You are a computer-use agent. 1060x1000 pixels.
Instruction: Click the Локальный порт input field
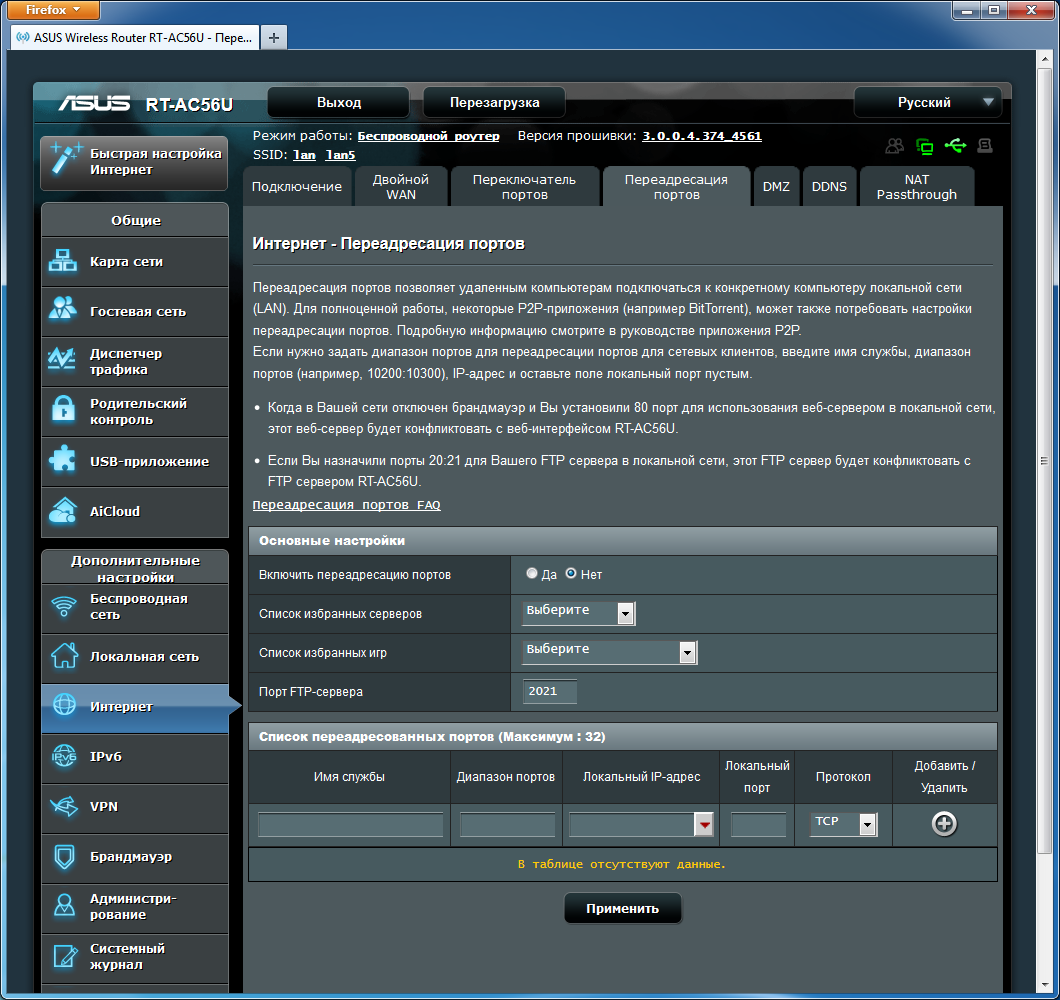point(758,824)
